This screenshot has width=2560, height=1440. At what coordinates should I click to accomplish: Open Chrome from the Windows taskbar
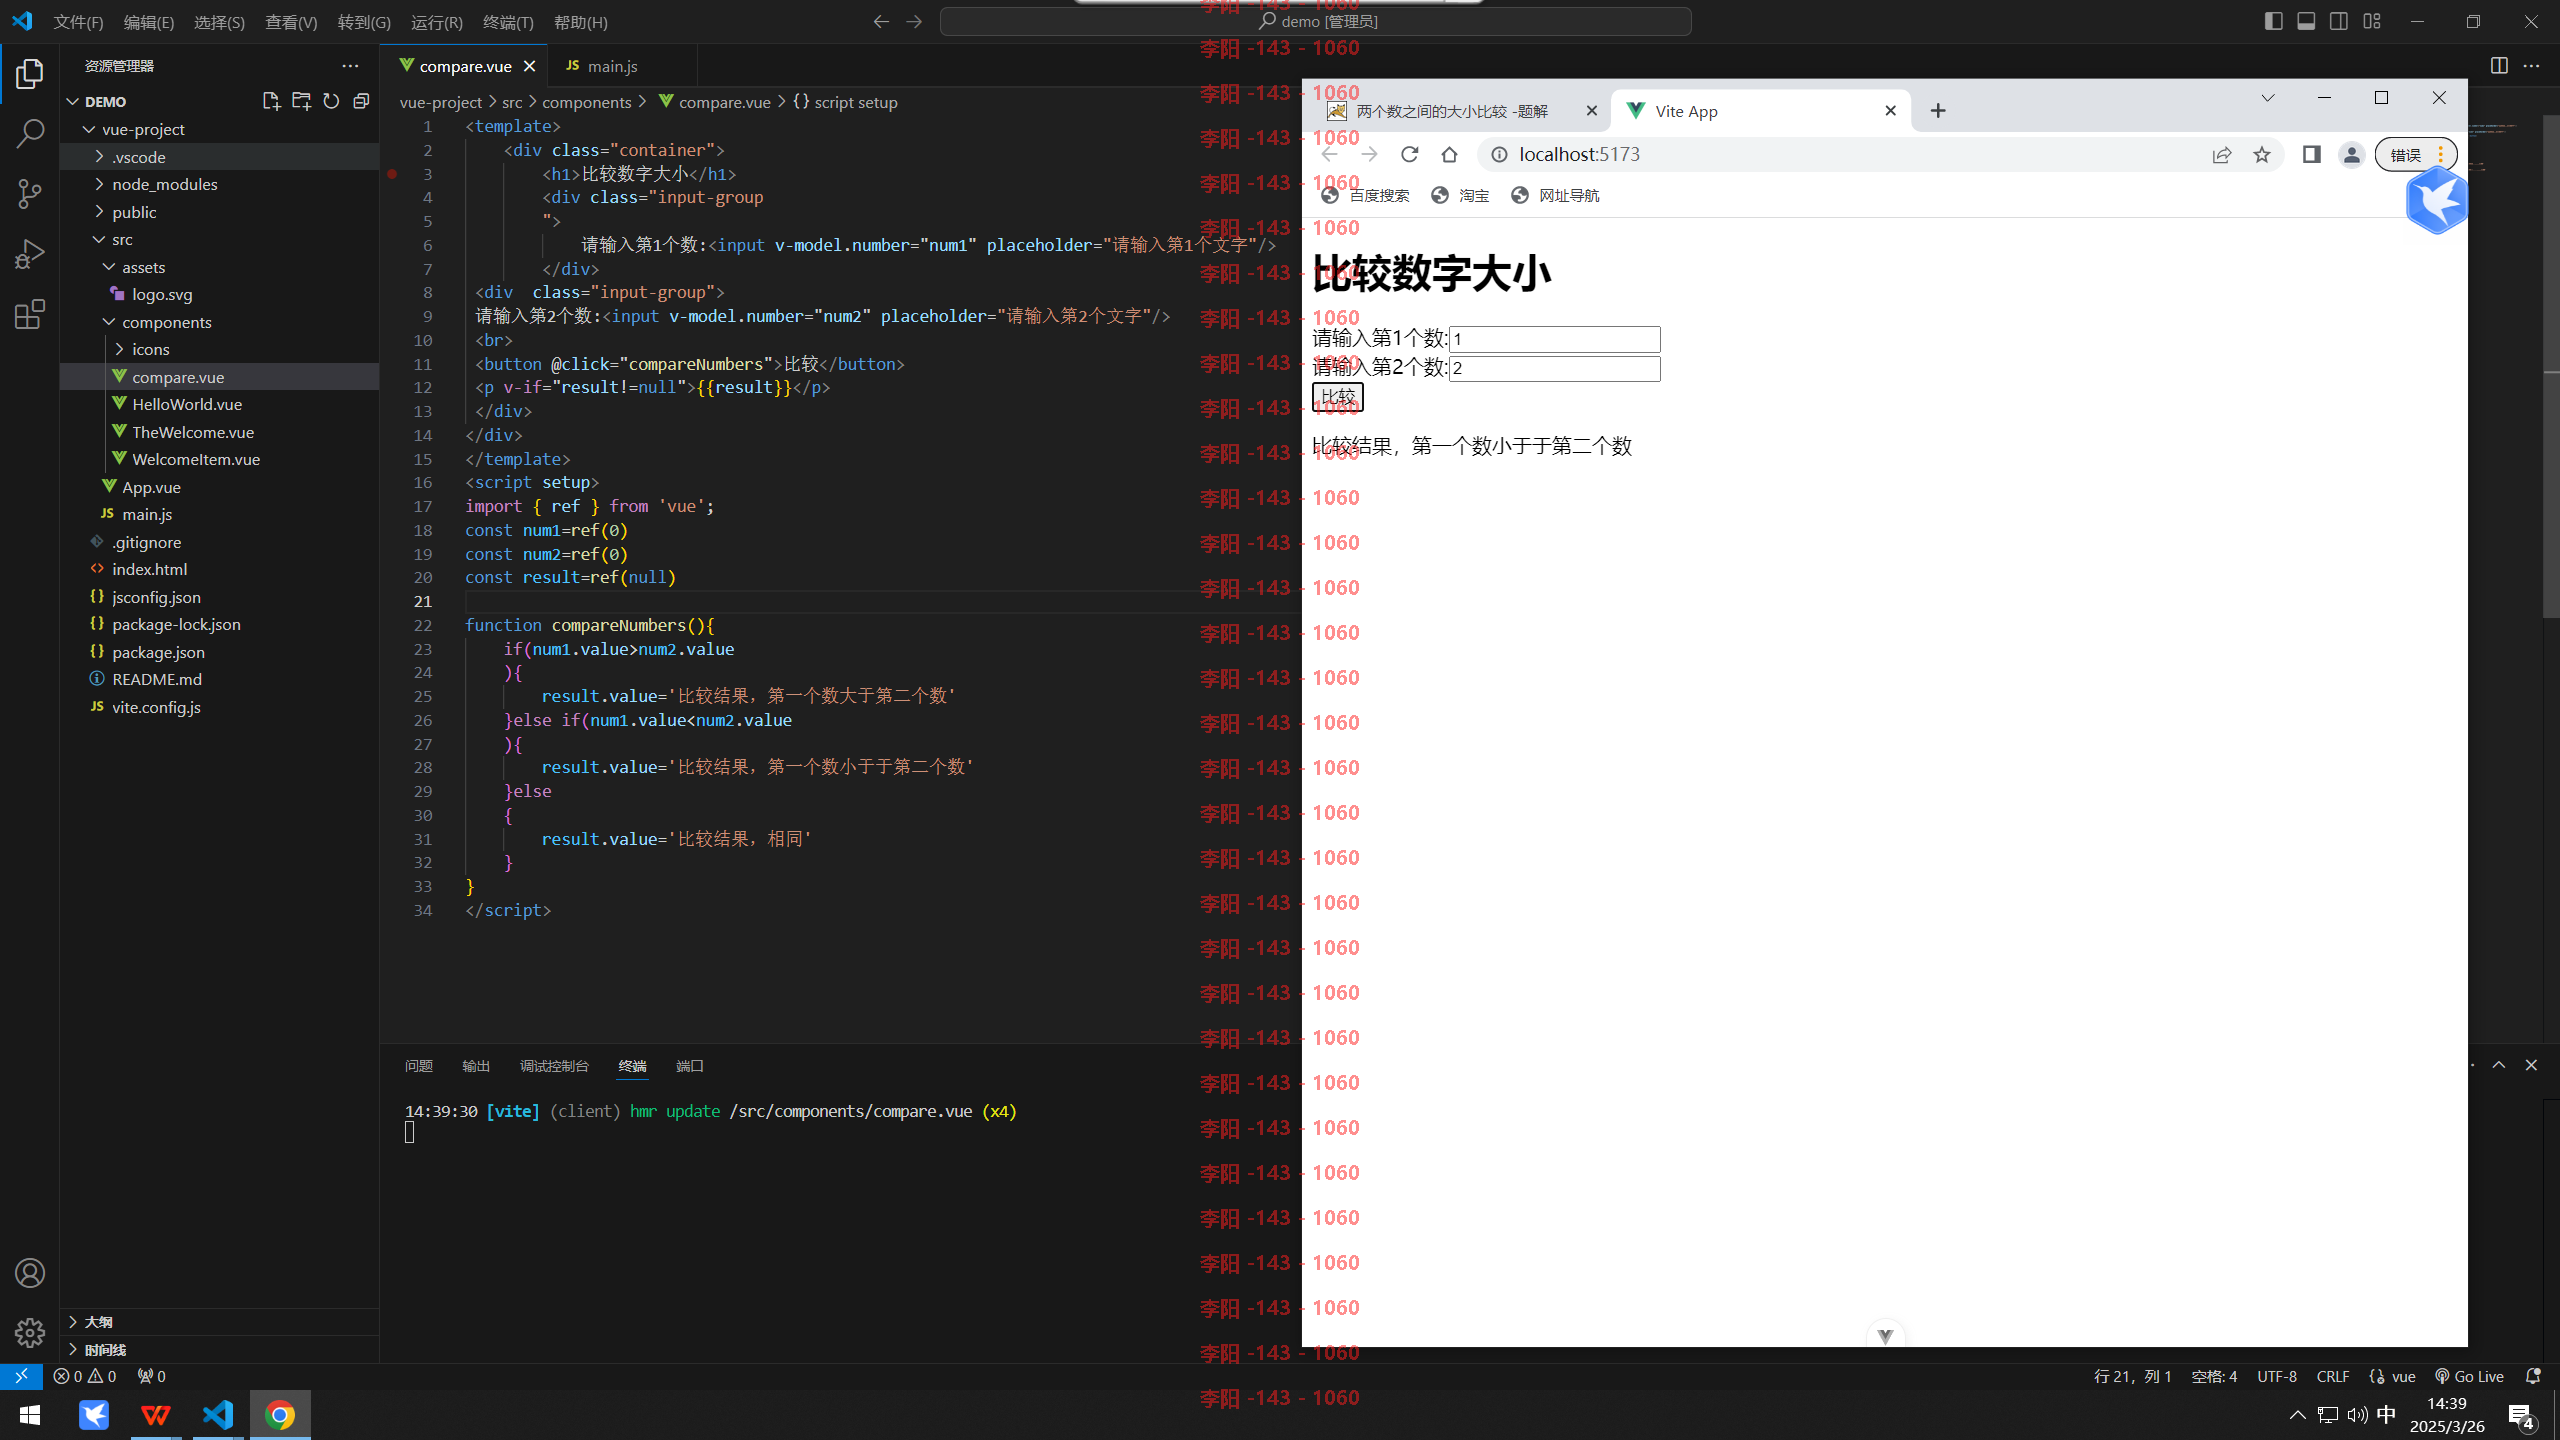pos(280,1414)
